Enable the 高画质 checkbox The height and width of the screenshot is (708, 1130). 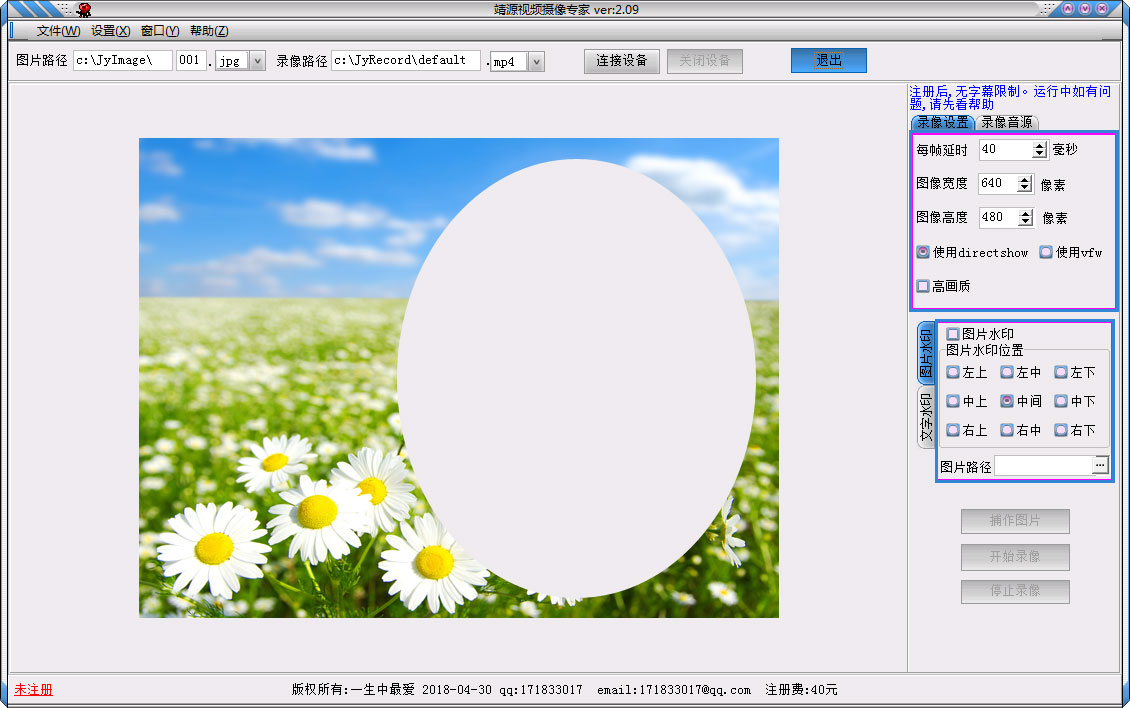(x=923, y=286)
